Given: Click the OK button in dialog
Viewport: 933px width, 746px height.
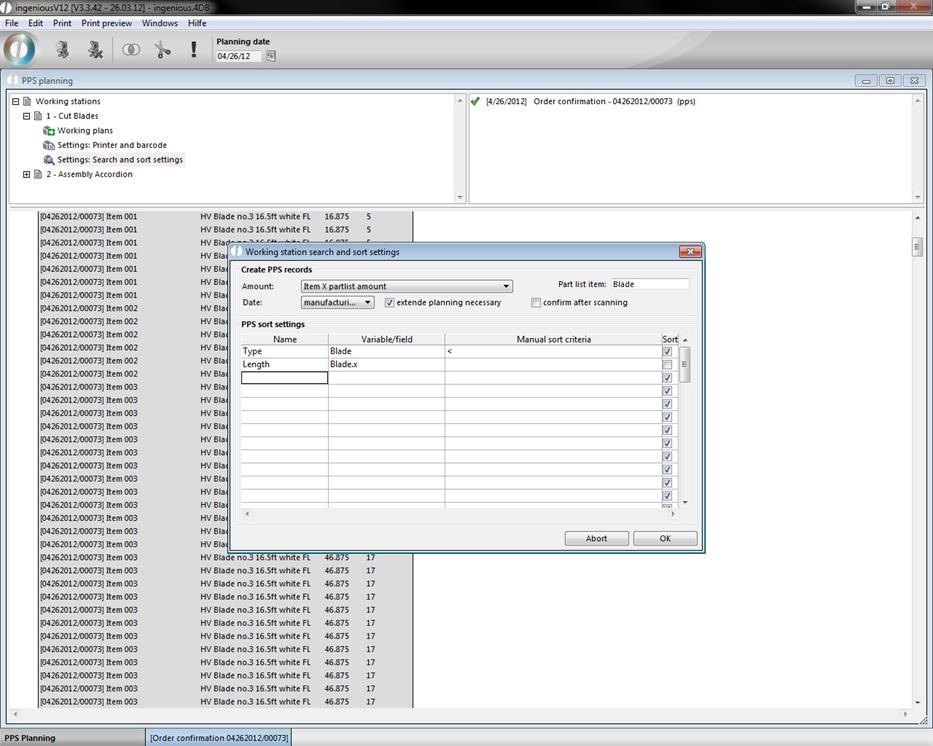Looking at the screenshot, I should pos(665,538).
